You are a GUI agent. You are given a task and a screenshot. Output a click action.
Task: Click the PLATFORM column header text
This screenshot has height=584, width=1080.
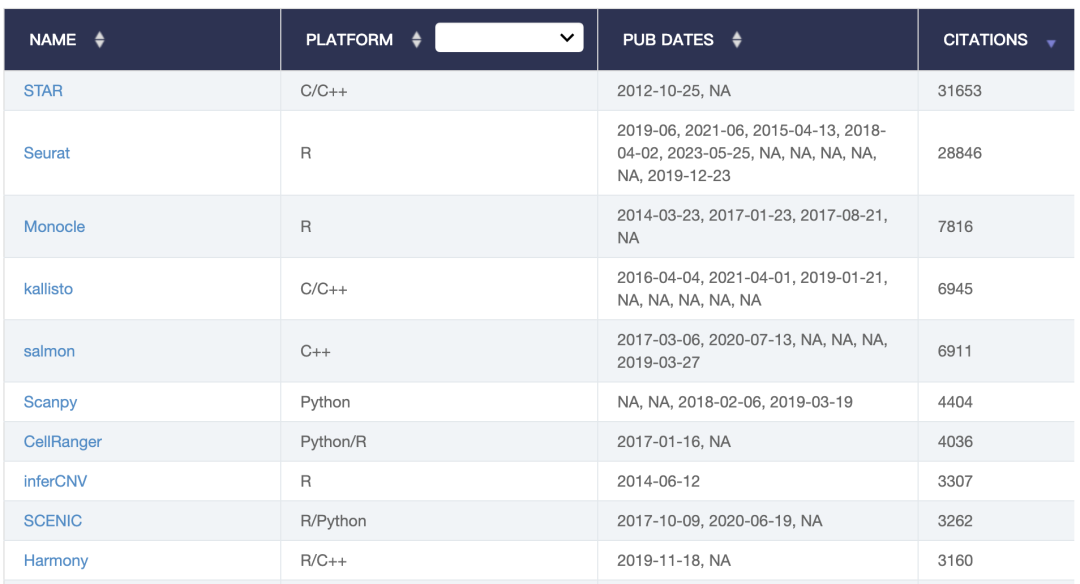[x=349, y=40]
